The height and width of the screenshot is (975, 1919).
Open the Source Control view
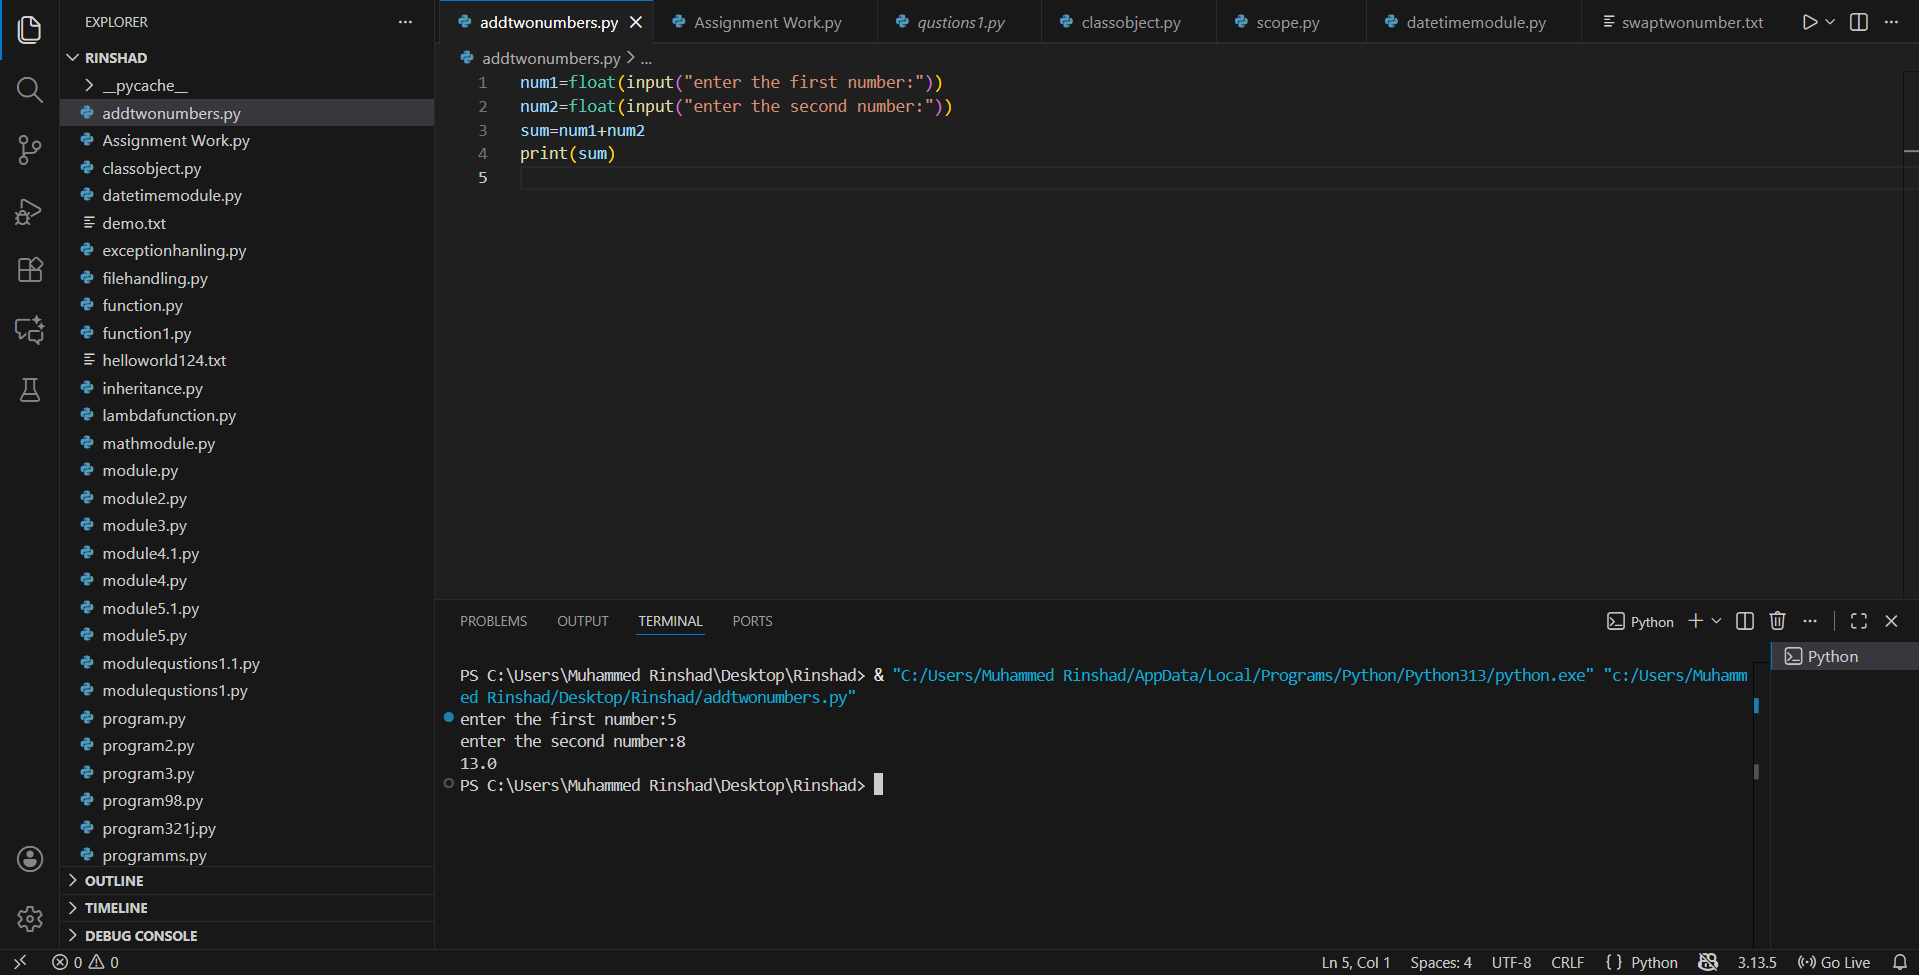pyautogui.click(x=29, y=150)
